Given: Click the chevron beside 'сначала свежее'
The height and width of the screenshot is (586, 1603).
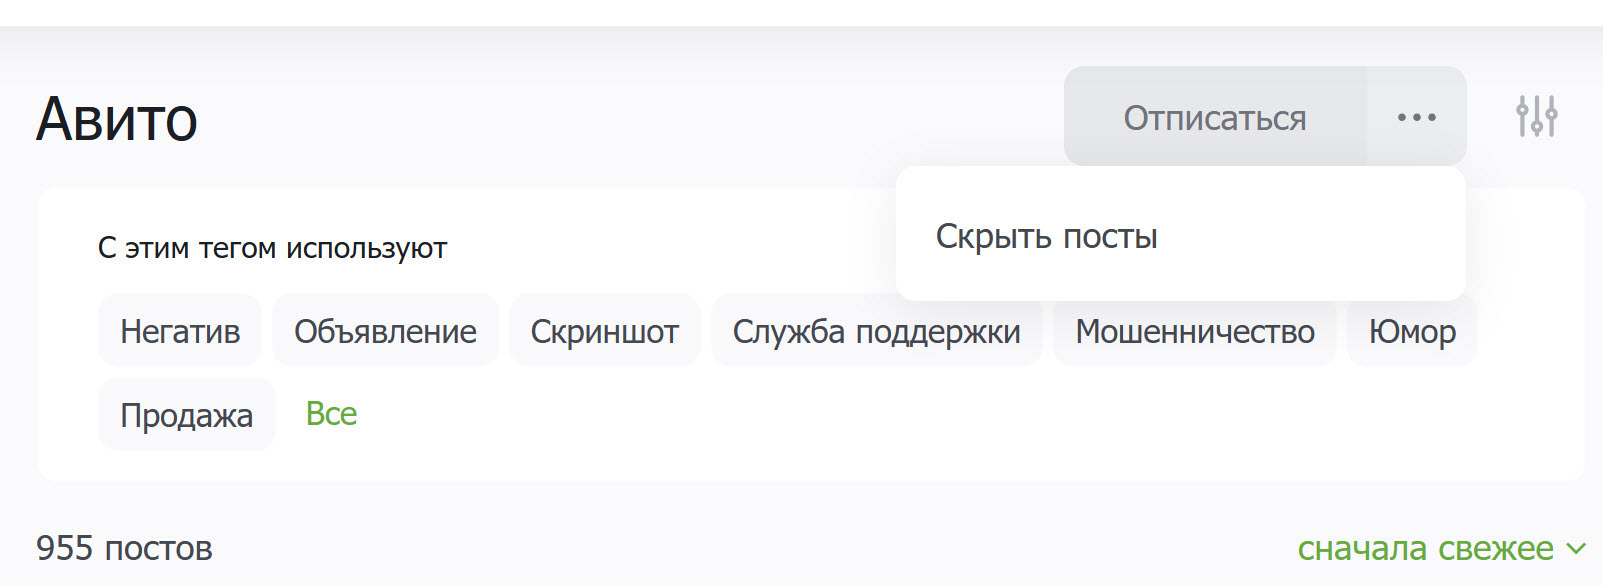Looking at the screenshot, I should (x=1576, y=548).
